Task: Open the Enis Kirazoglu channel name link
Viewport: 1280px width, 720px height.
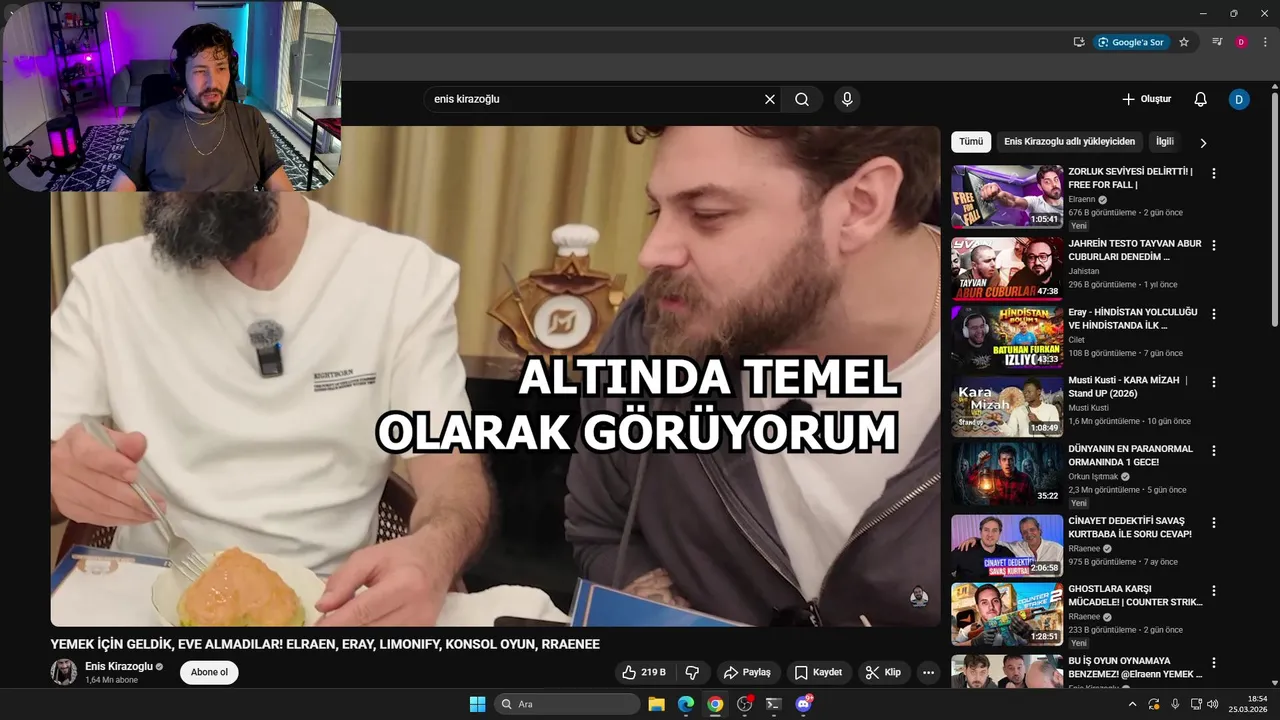Action: [119, 666]
